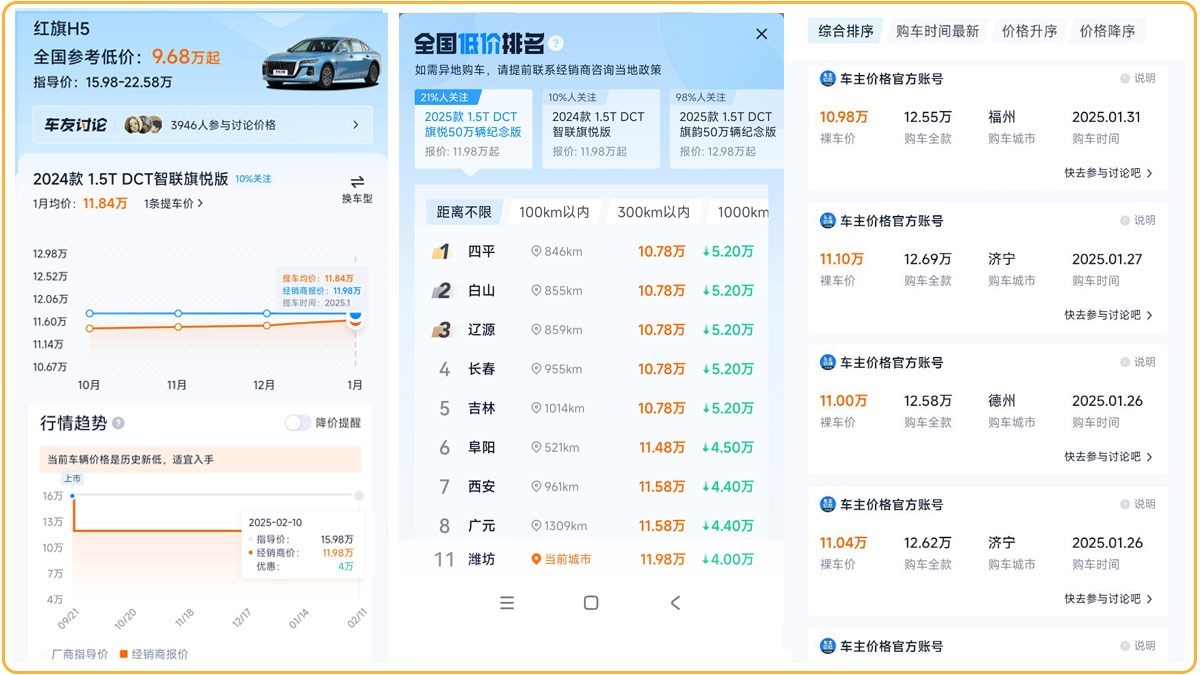Screen dimensions: 1200x675
Task: Select the 阜阳 ranking row
Action: pos(592,447)
